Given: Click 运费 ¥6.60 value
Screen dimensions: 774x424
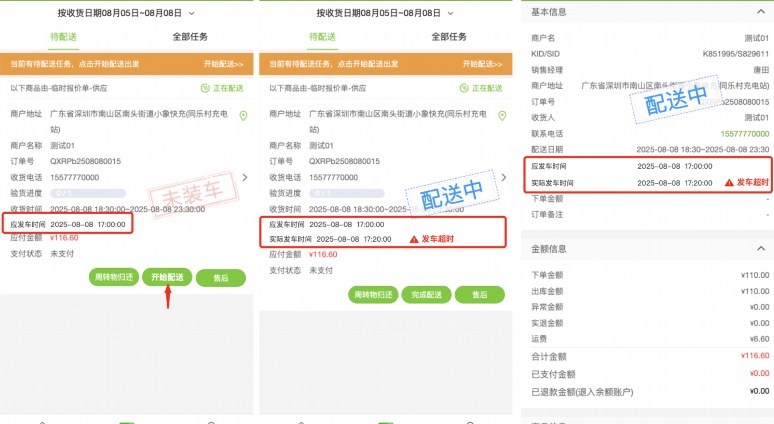Looking at the screenshot, I should pos(759,339).
